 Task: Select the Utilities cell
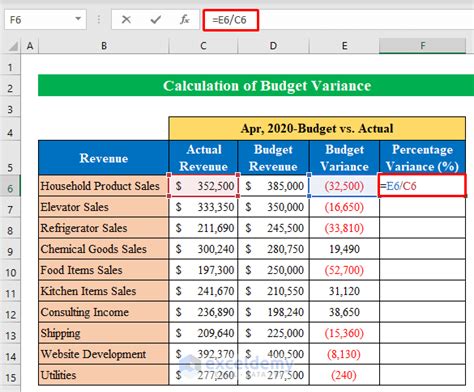104,375
